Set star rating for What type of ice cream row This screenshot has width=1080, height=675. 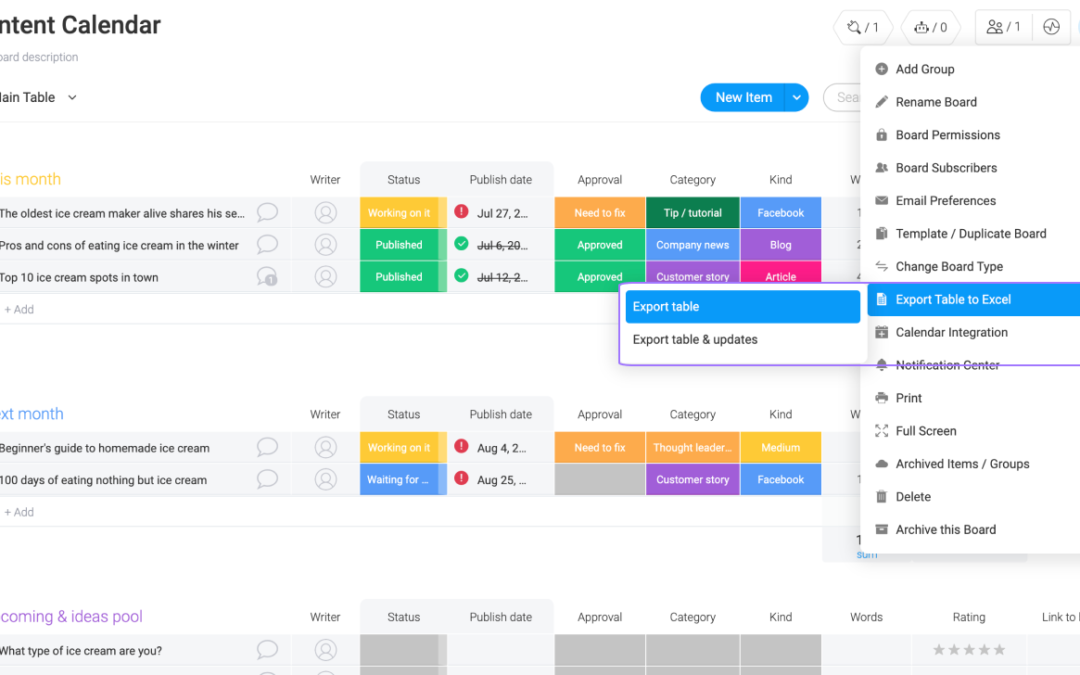pos(969,650)
